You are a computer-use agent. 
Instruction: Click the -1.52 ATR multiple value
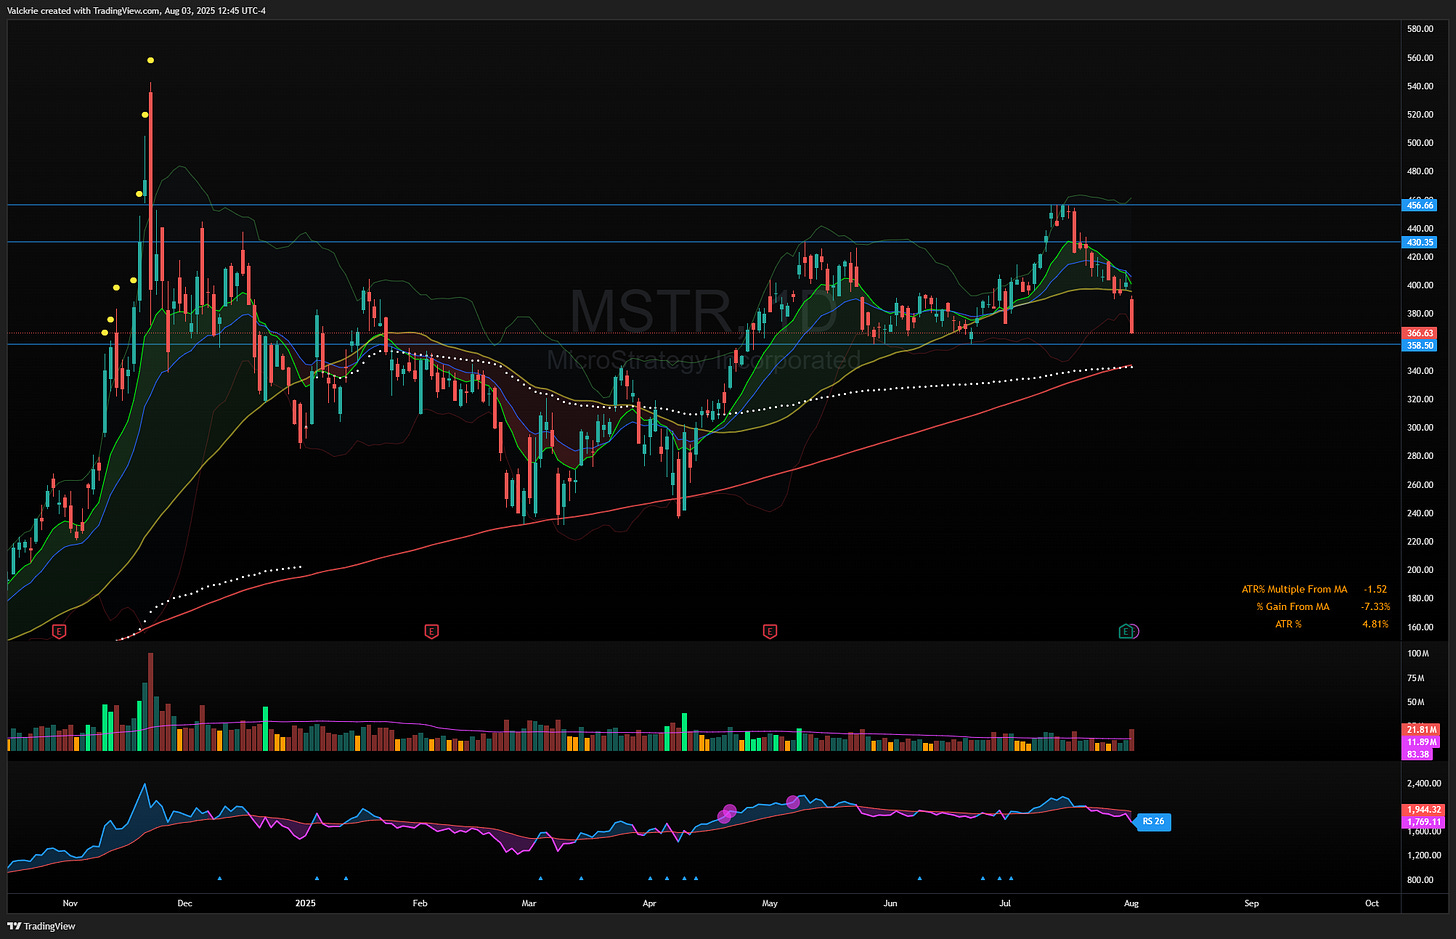pos(1376,589)
